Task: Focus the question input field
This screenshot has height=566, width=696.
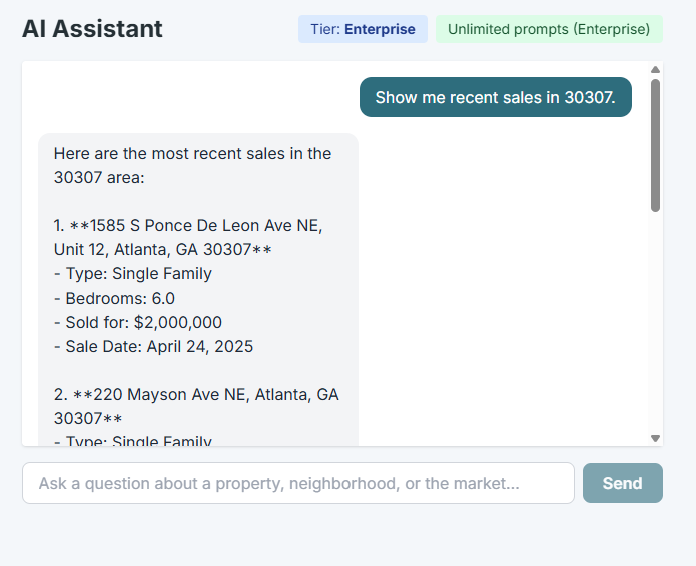Action: (298, 483)
